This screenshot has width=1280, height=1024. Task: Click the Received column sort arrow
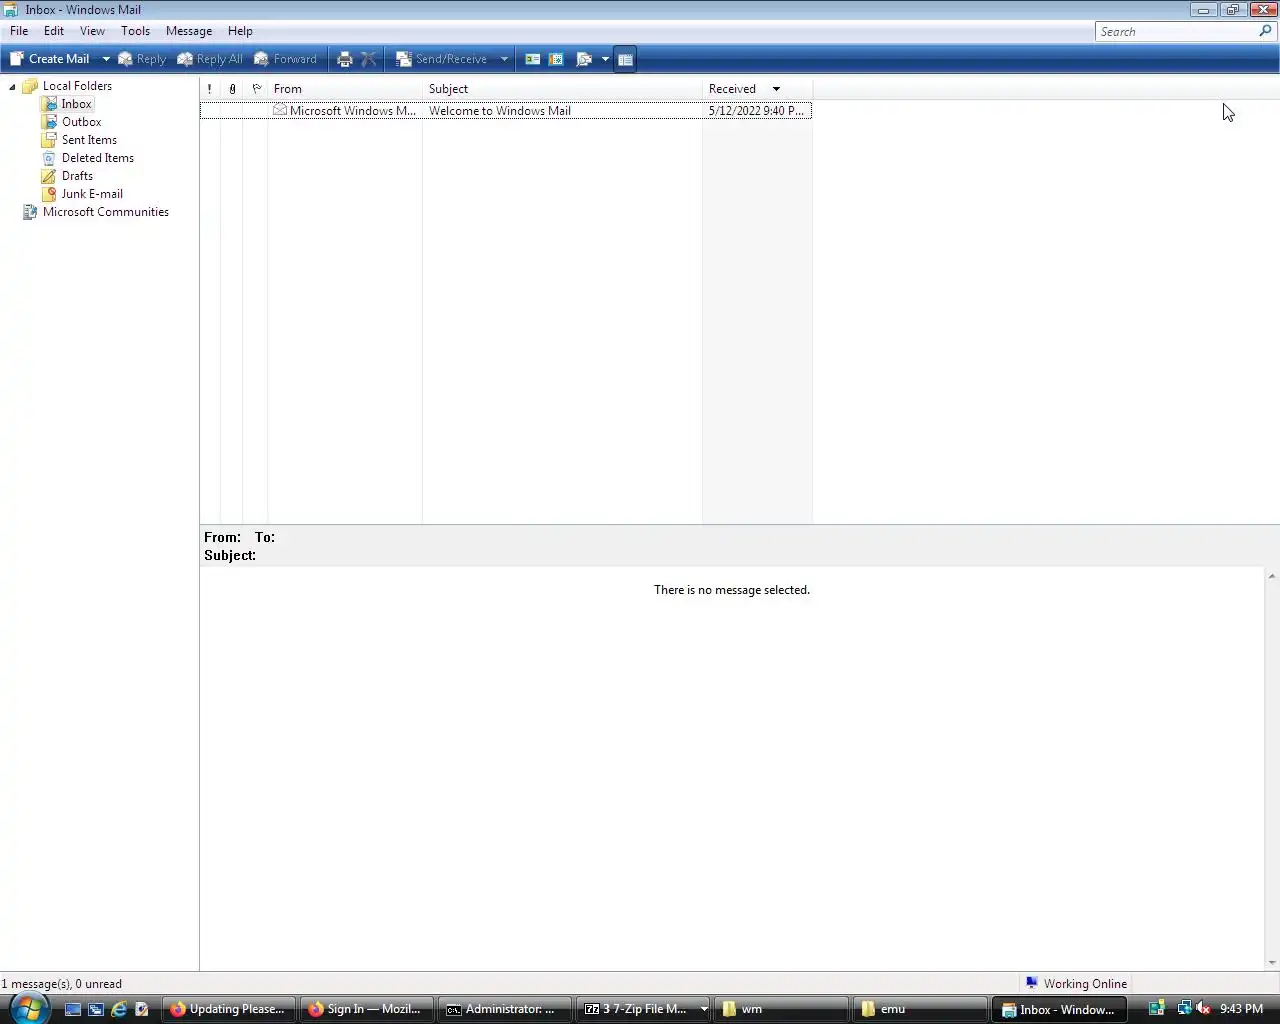pyautogui.click(x=776, y=89)
